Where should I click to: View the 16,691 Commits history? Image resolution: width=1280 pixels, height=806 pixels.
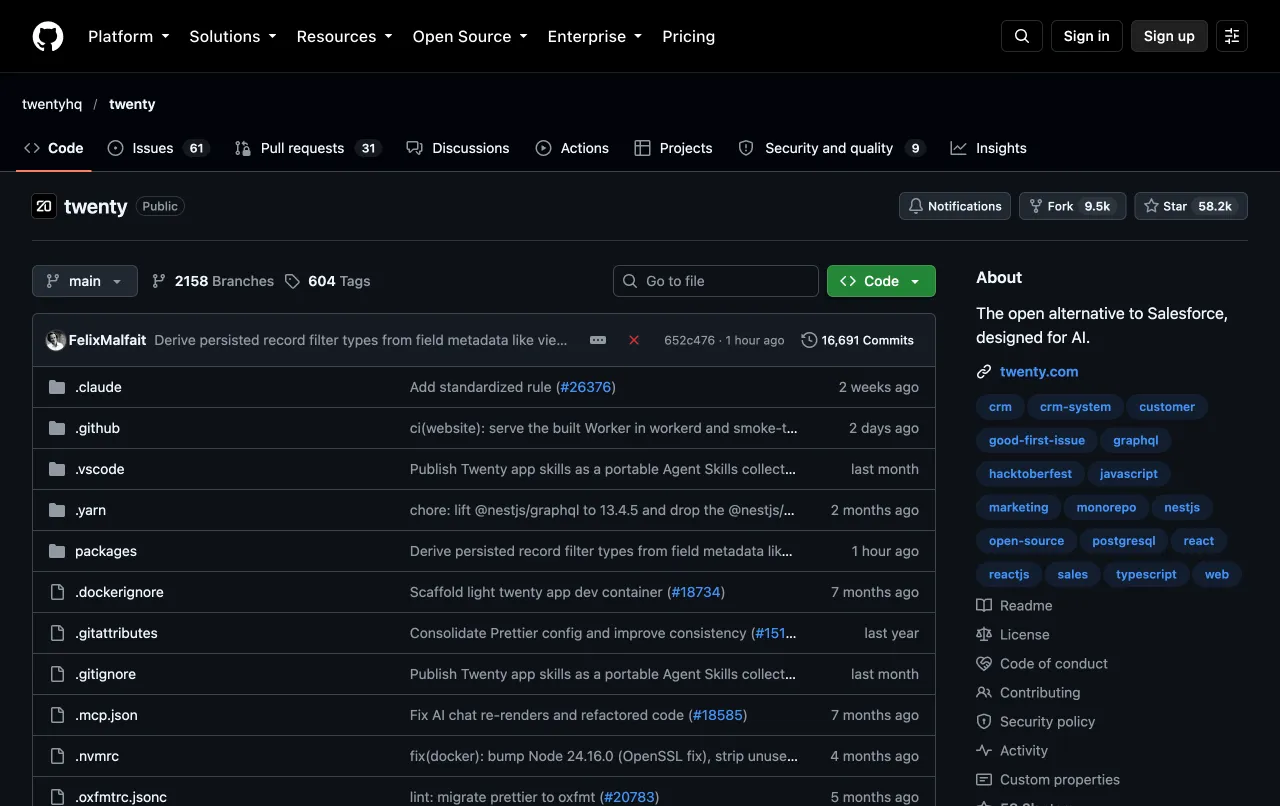[858, 340]
